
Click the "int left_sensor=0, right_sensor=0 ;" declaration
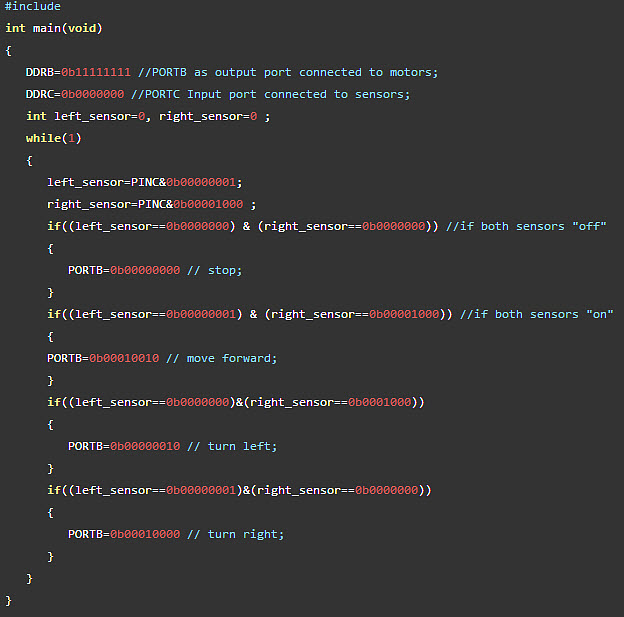[148, 116]
